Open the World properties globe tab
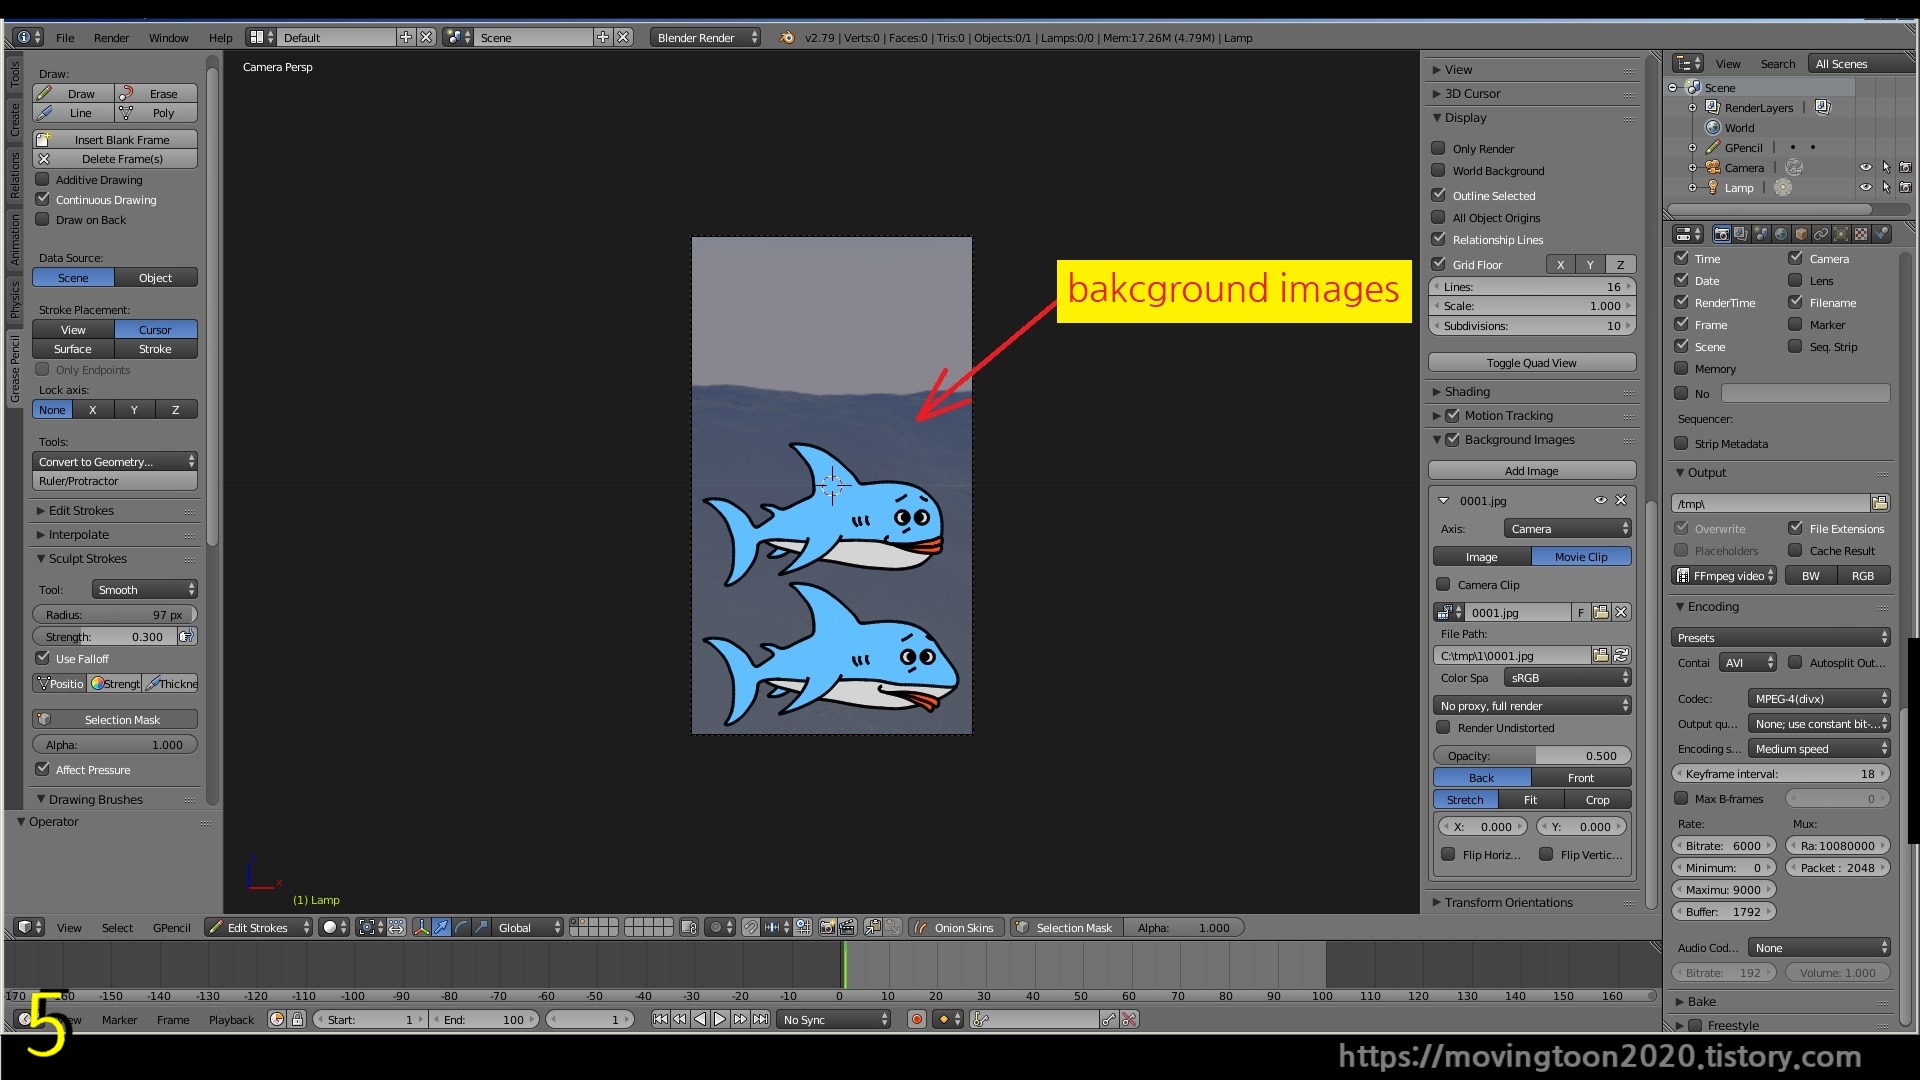 coord(1781,234)
